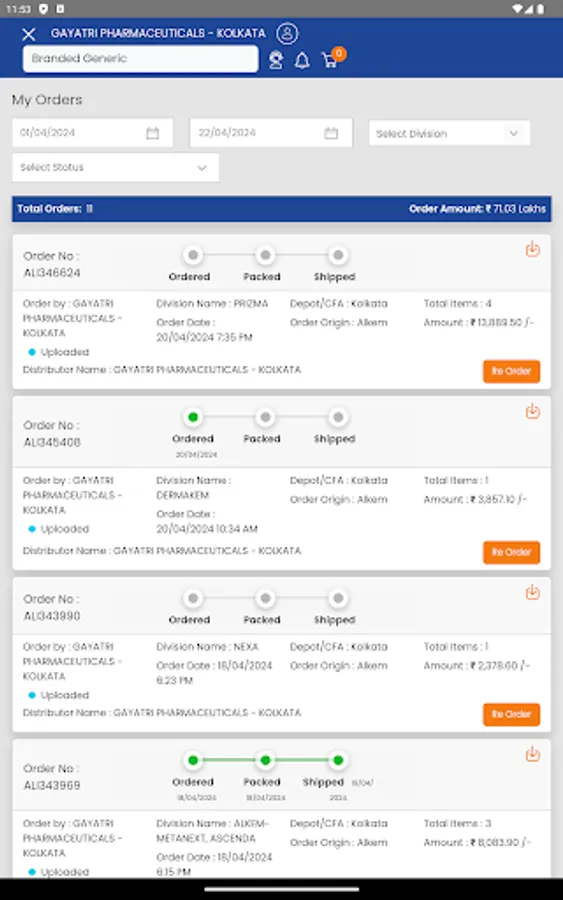Tap the customer support headset icon
Viewport: 563px width, 900px height.
[x=276, y=60]
